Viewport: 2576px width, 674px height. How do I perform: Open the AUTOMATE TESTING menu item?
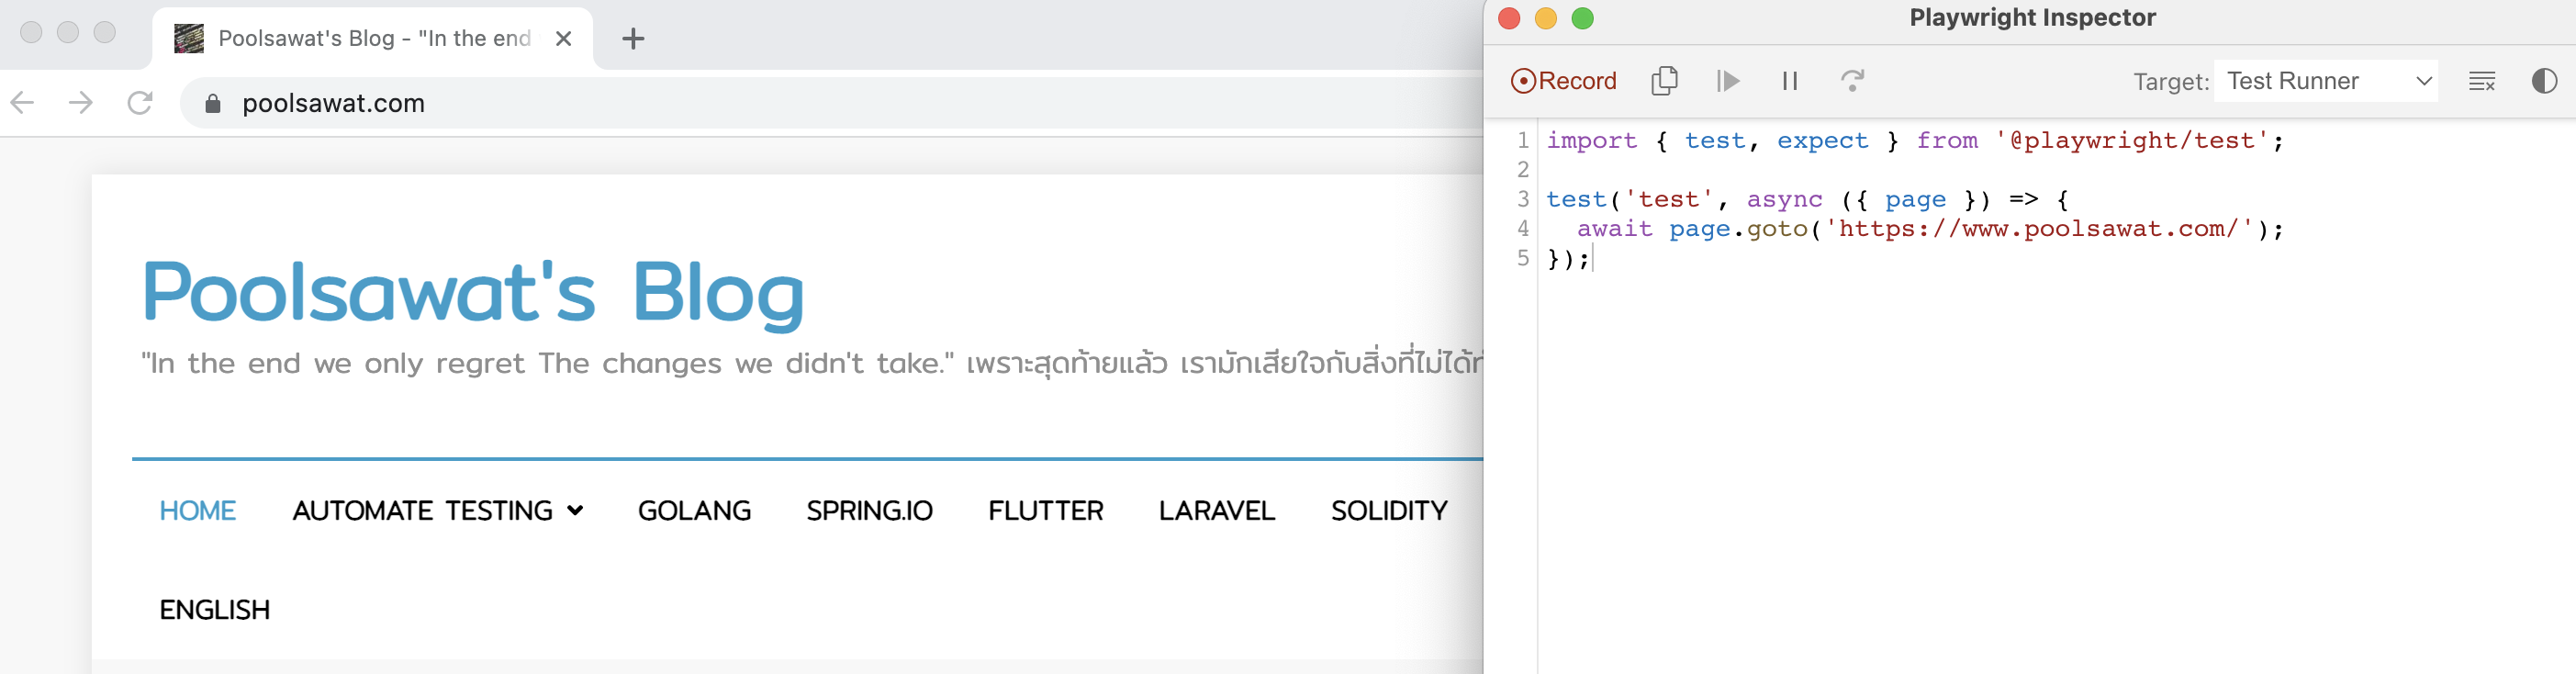tap(422, 510)
